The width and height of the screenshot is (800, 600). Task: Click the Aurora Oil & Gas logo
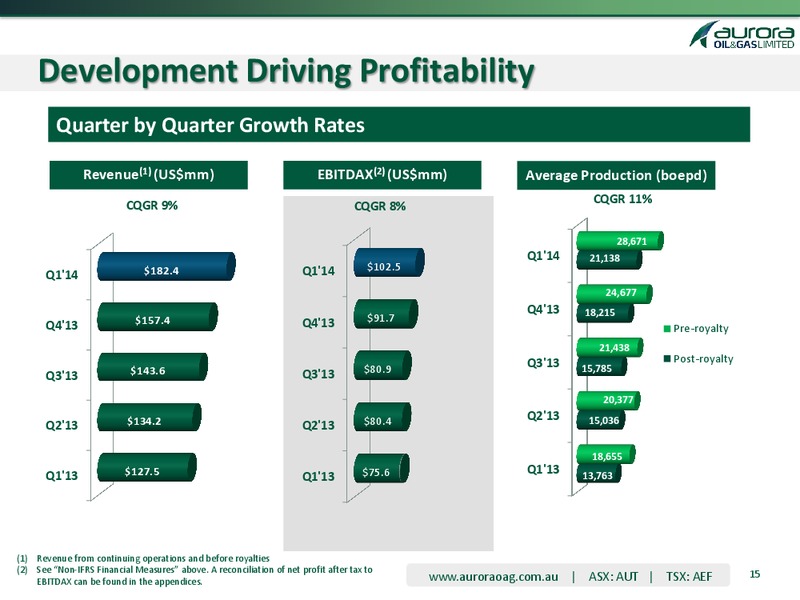point(742,35)
